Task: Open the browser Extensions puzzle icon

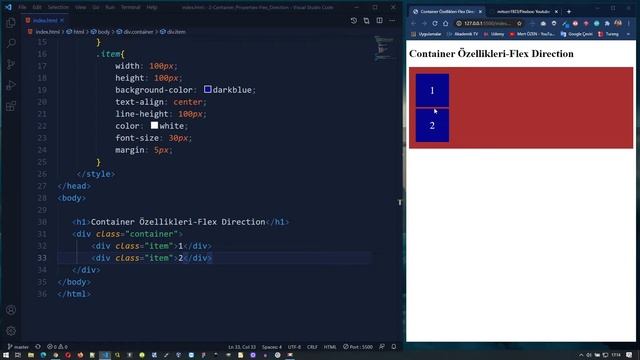Action: 607,23
